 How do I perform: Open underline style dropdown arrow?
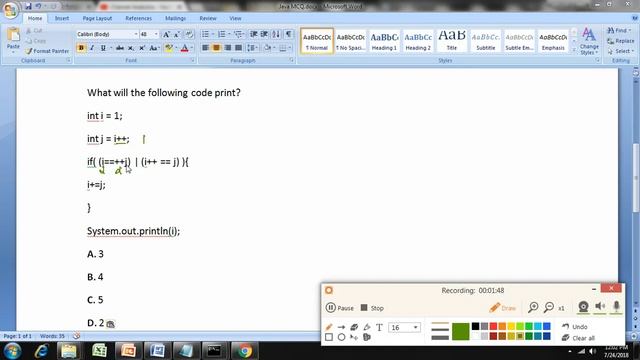[110, 48]
